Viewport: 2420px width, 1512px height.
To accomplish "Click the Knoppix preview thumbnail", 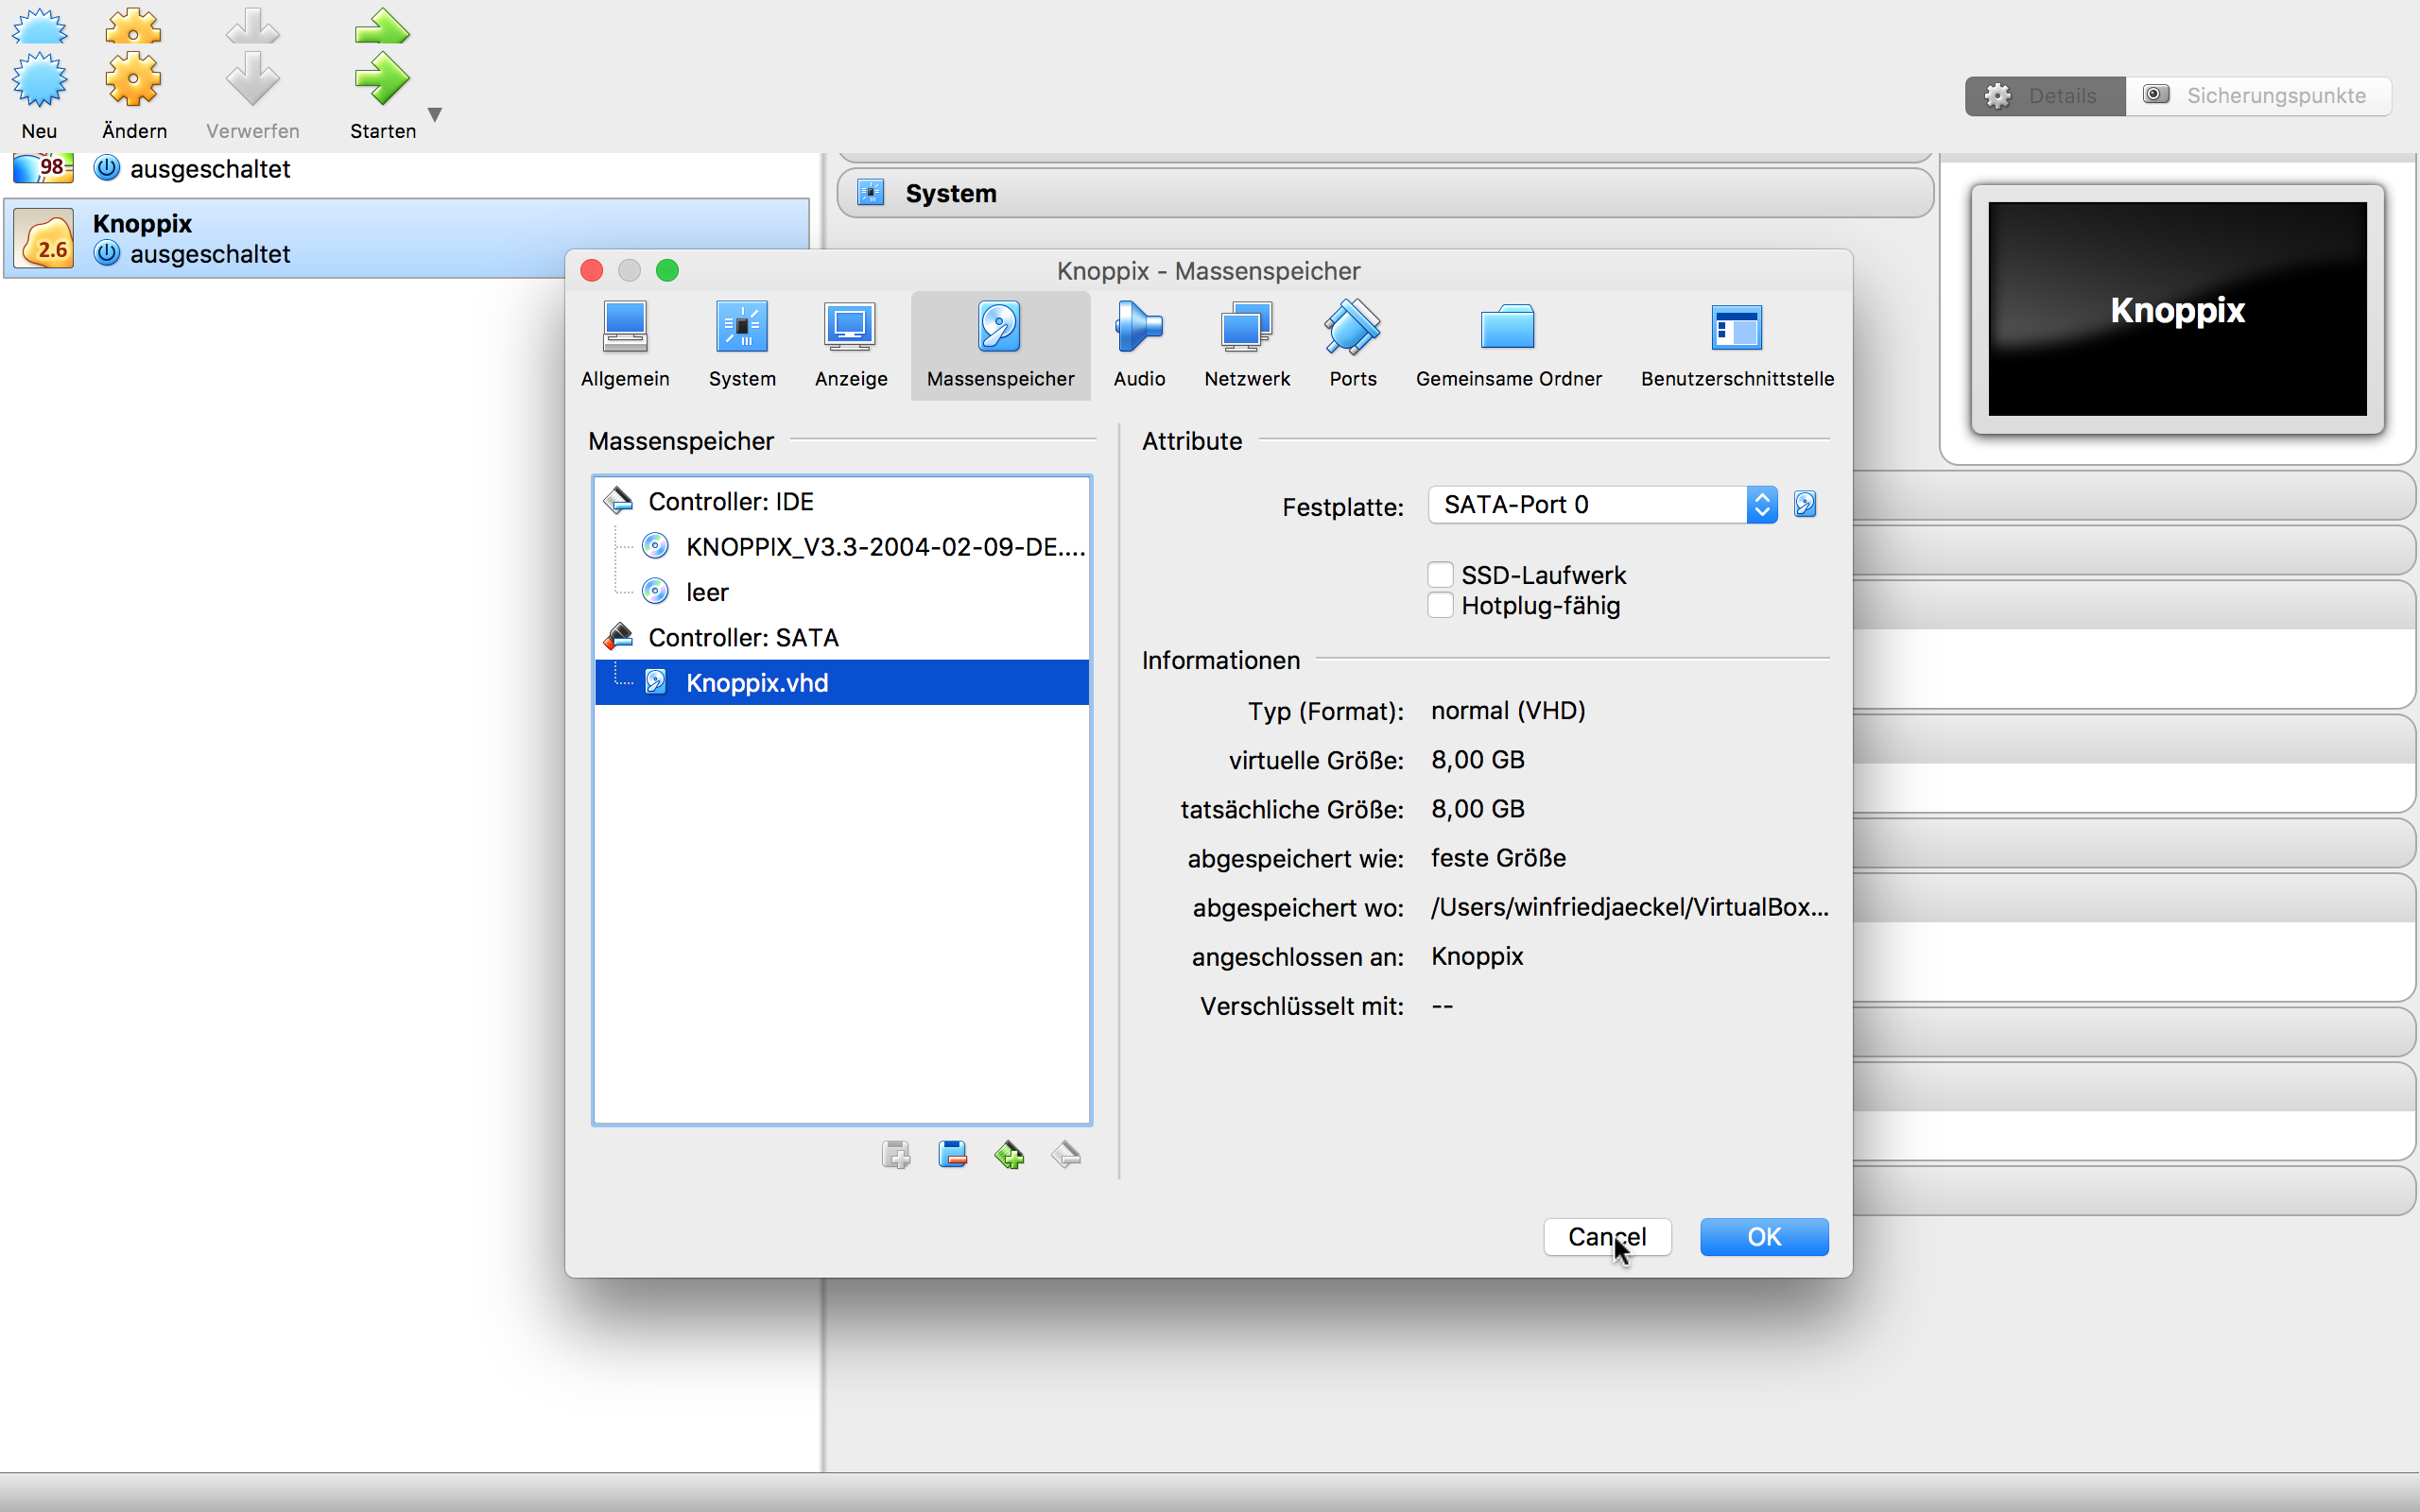I will tap(2177, 309).
